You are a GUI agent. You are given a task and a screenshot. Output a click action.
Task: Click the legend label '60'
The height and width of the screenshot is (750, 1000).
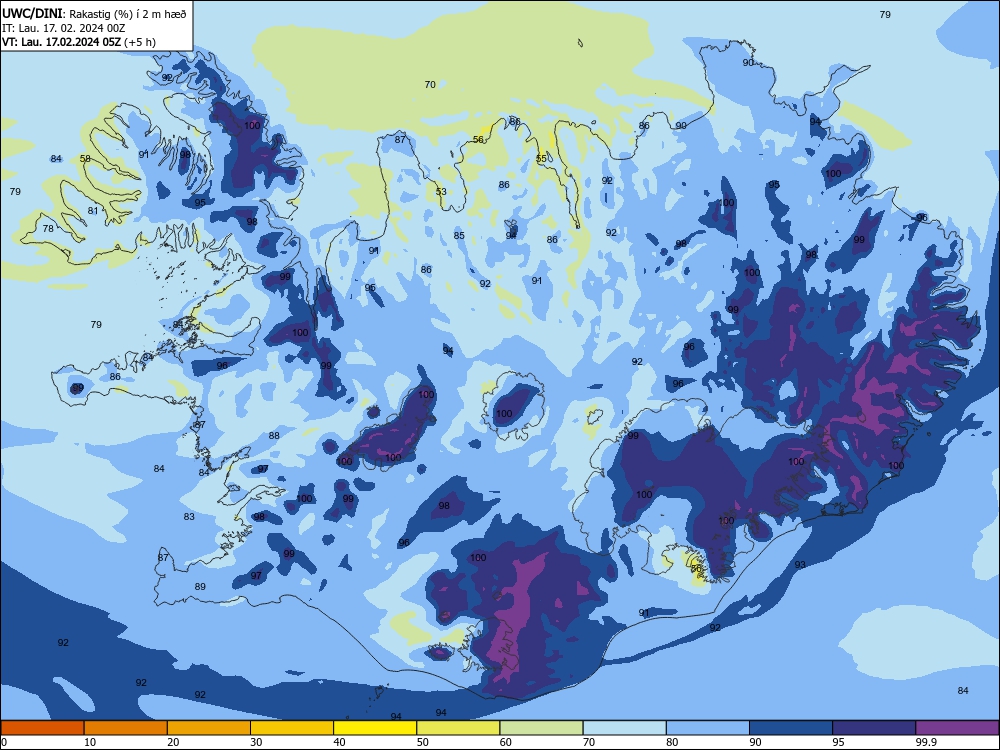pyautogui.click(x=506, y=742)
